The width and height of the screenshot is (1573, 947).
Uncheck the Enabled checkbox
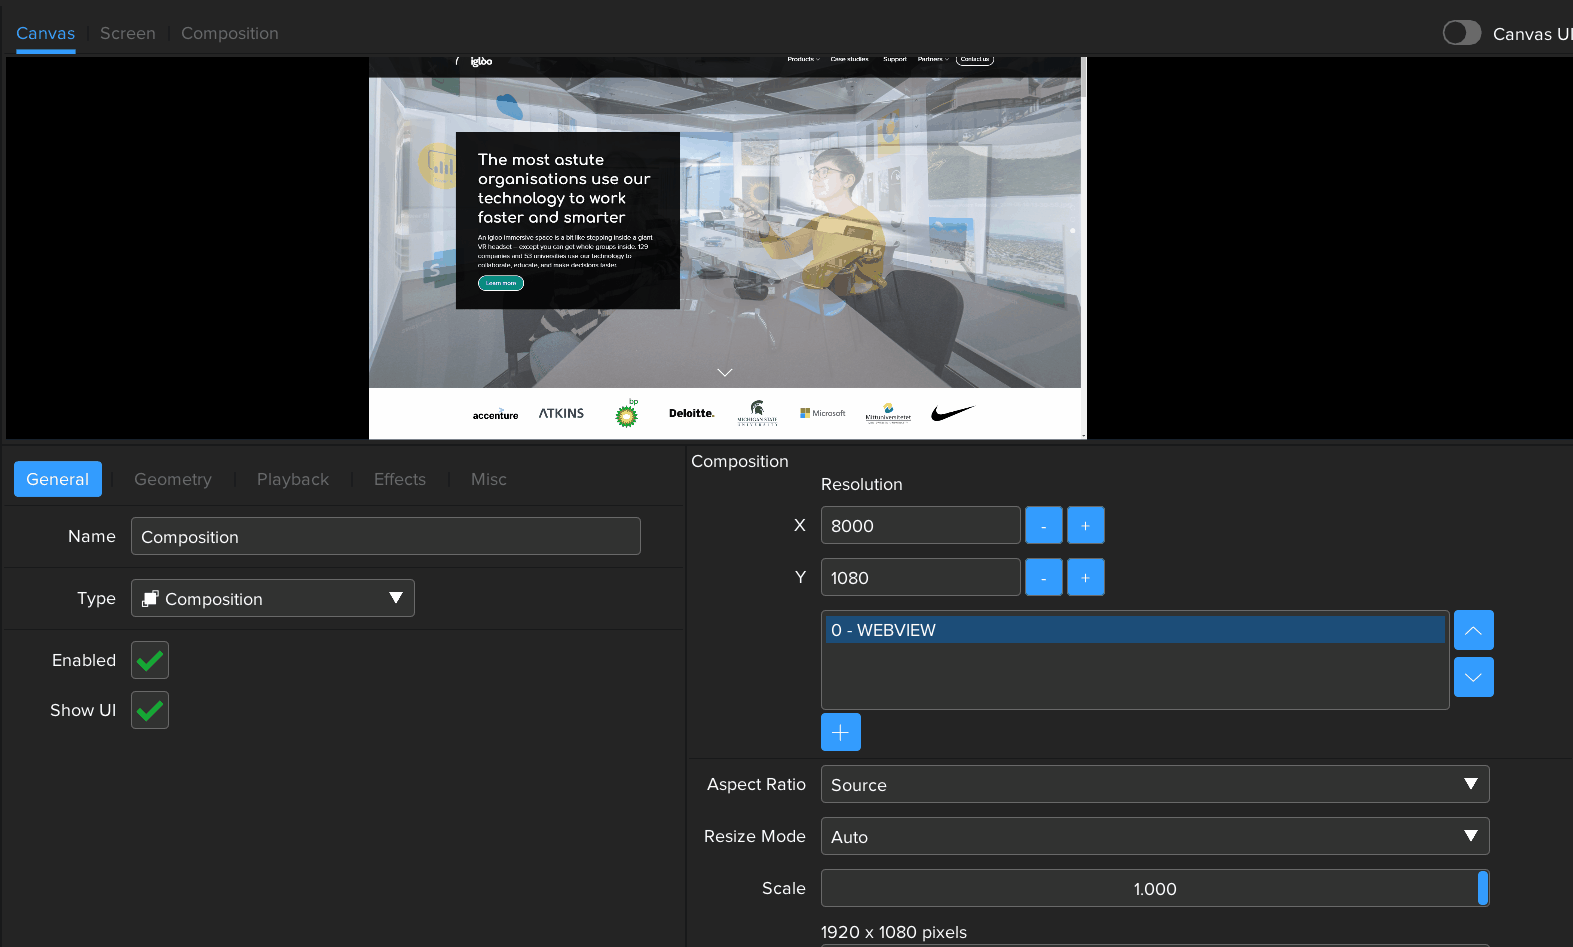pyautogui.click(x=150, y=660)
